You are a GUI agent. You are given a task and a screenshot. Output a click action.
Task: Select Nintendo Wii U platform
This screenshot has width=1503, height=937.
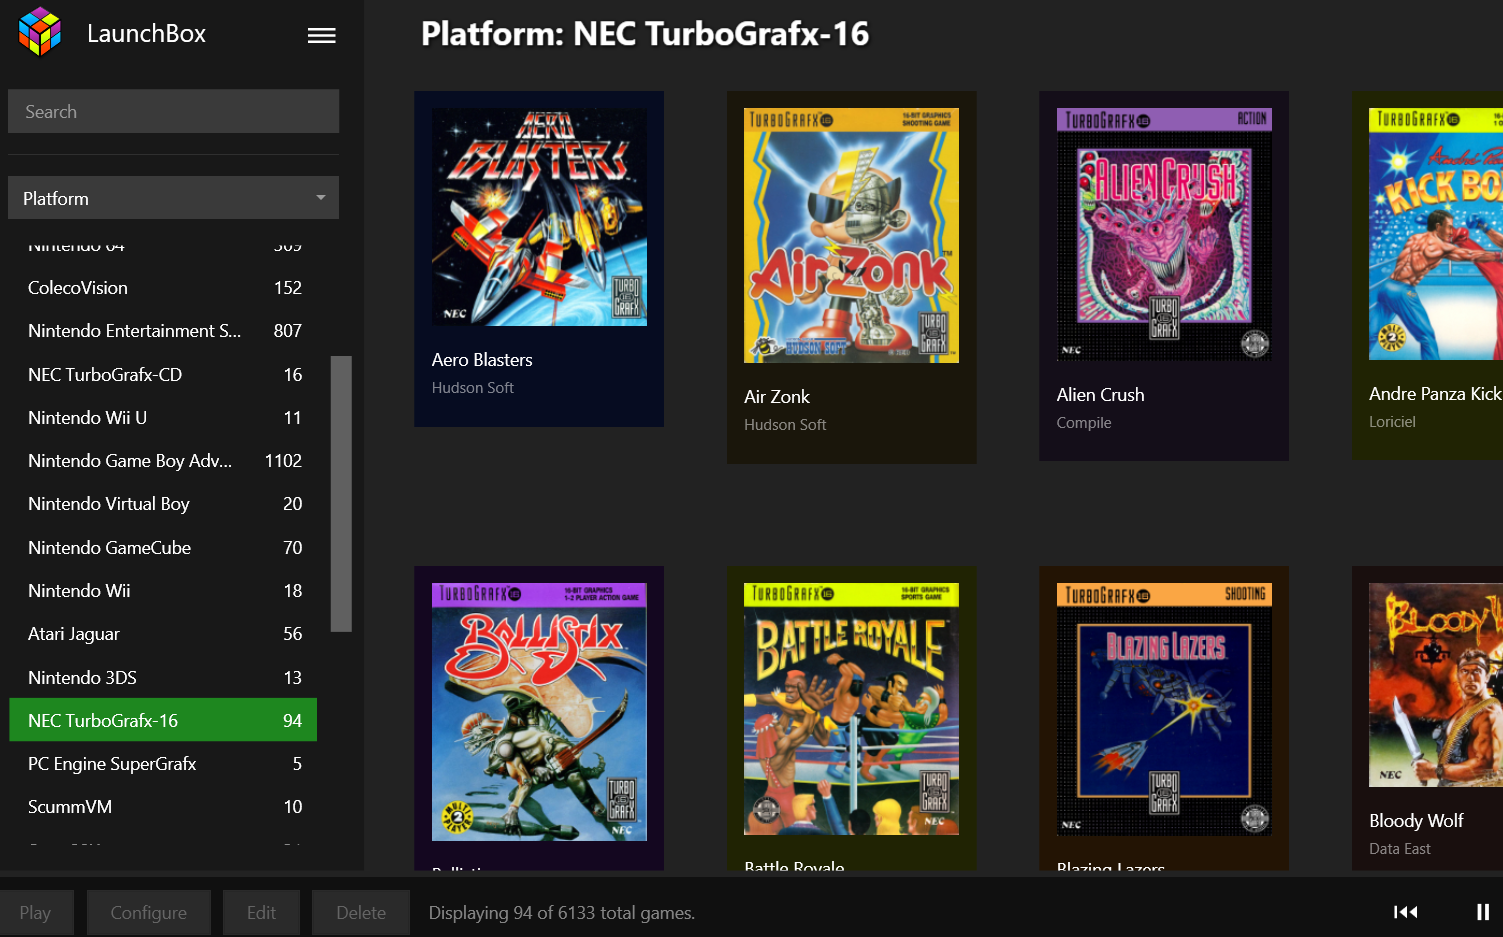click(x=163, y=418)
